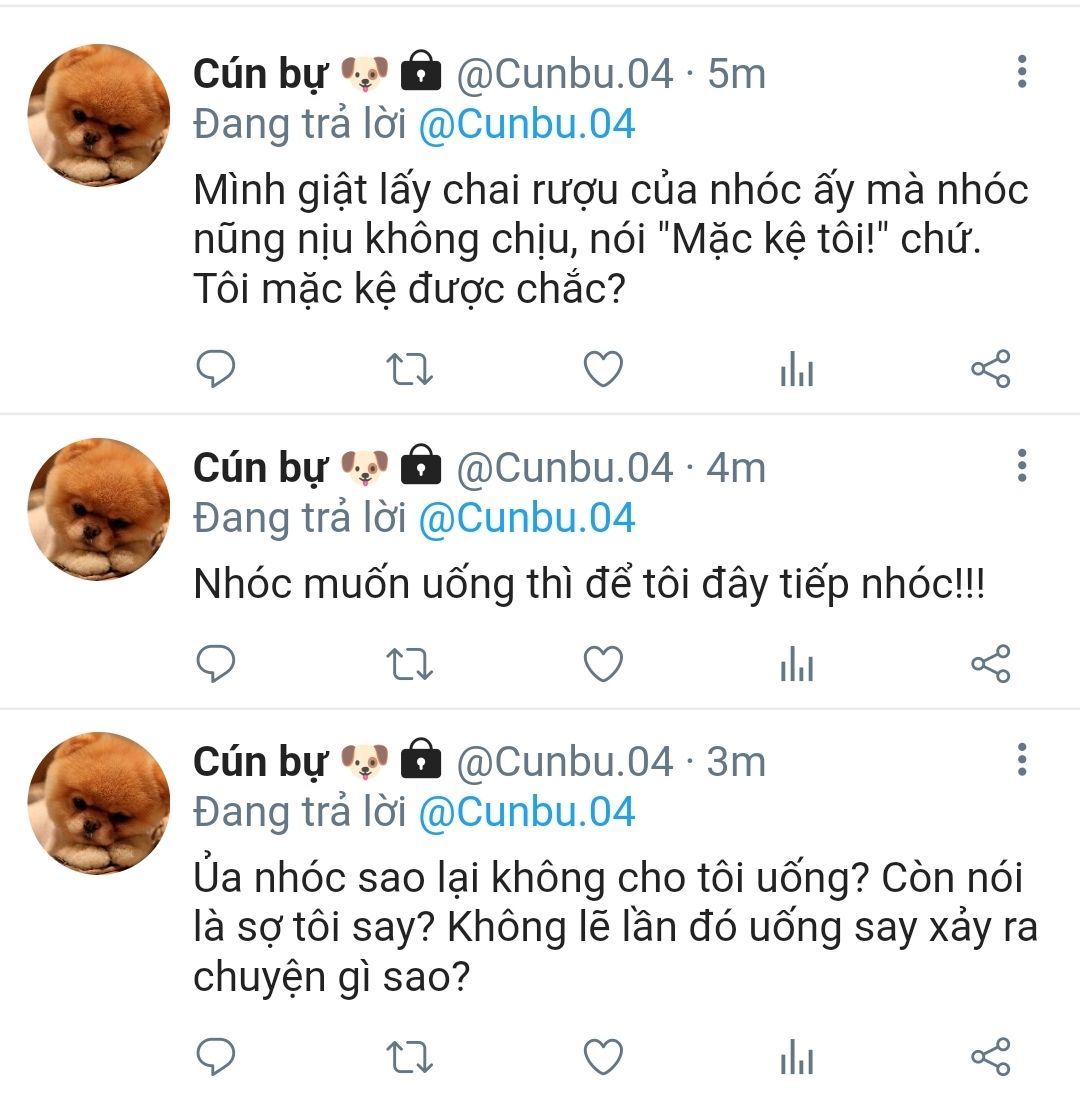Share the tweet posted 4m ago
Image resolution: width=1080 pixels, height=1098 pixels.
tap(991, 664)
